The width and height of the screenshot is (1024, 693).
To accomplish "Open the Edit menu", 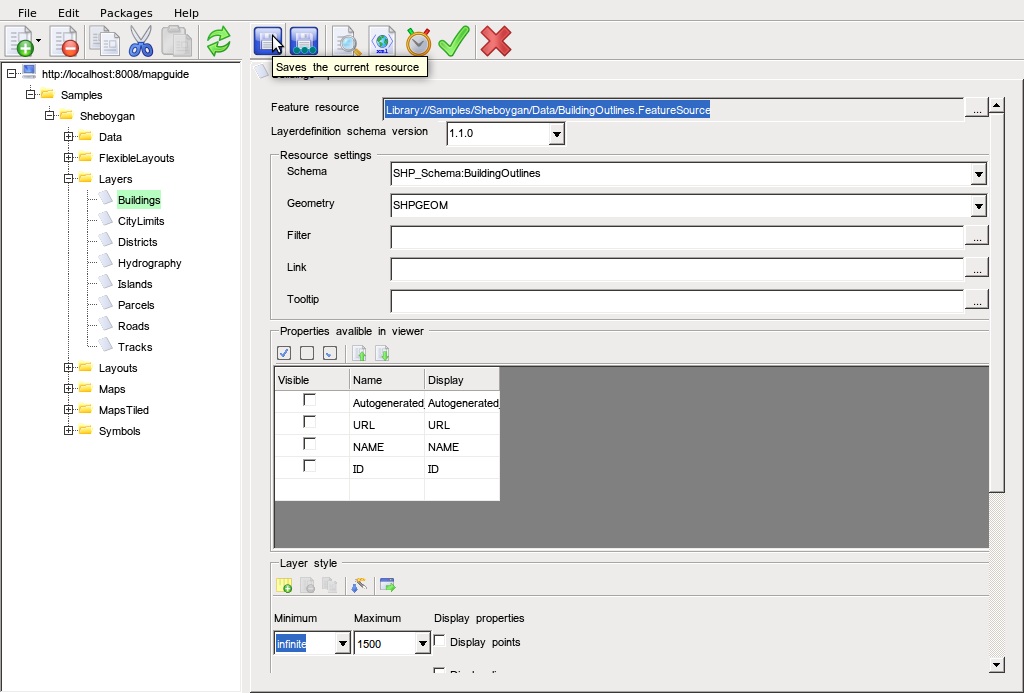I will point(68,13).
